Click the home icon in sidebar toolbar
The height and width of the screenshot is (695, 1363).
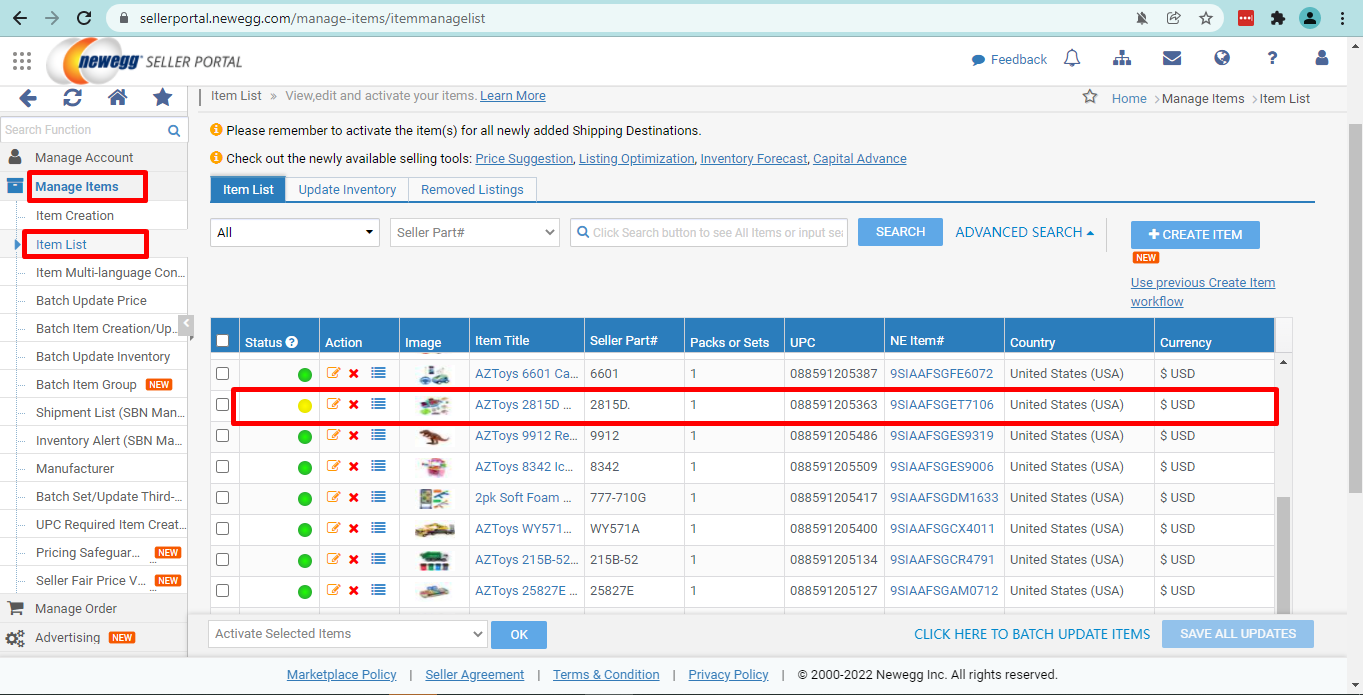click(x=118, y=98)
